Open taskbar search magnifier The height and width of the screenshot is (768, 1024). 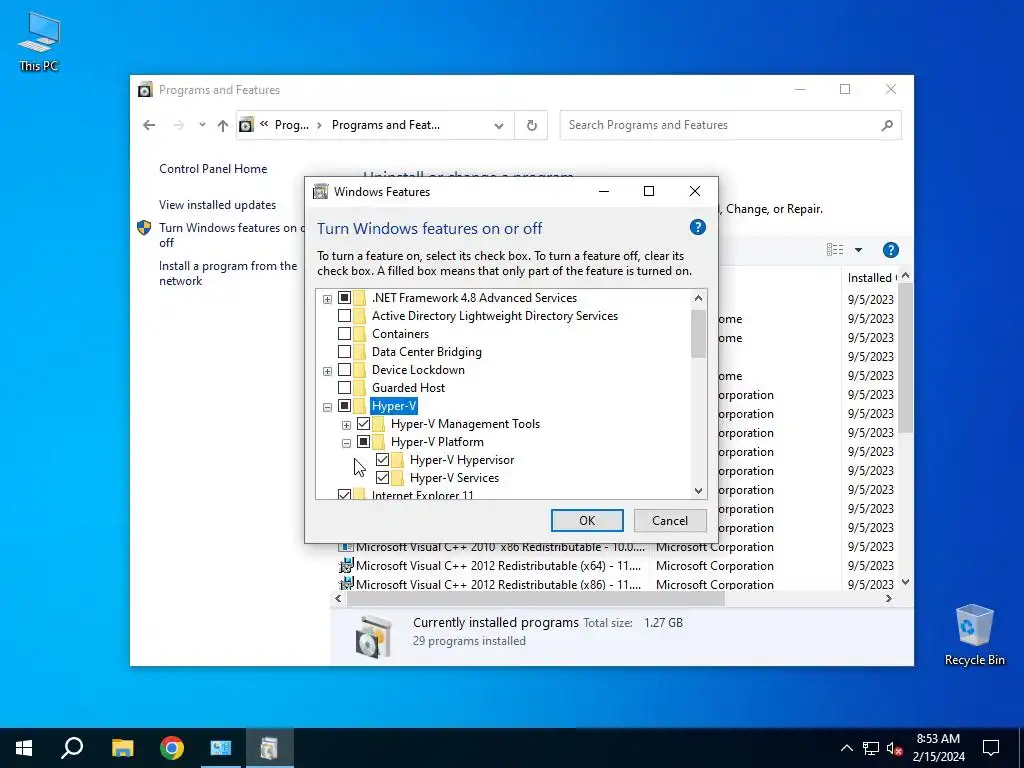(x=72, y=748)
